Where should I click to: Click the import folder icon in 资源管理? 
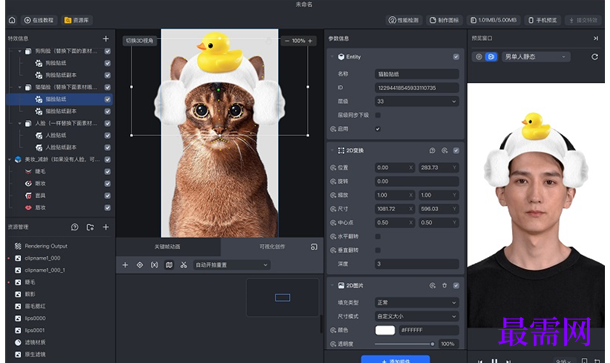point(90,227)
